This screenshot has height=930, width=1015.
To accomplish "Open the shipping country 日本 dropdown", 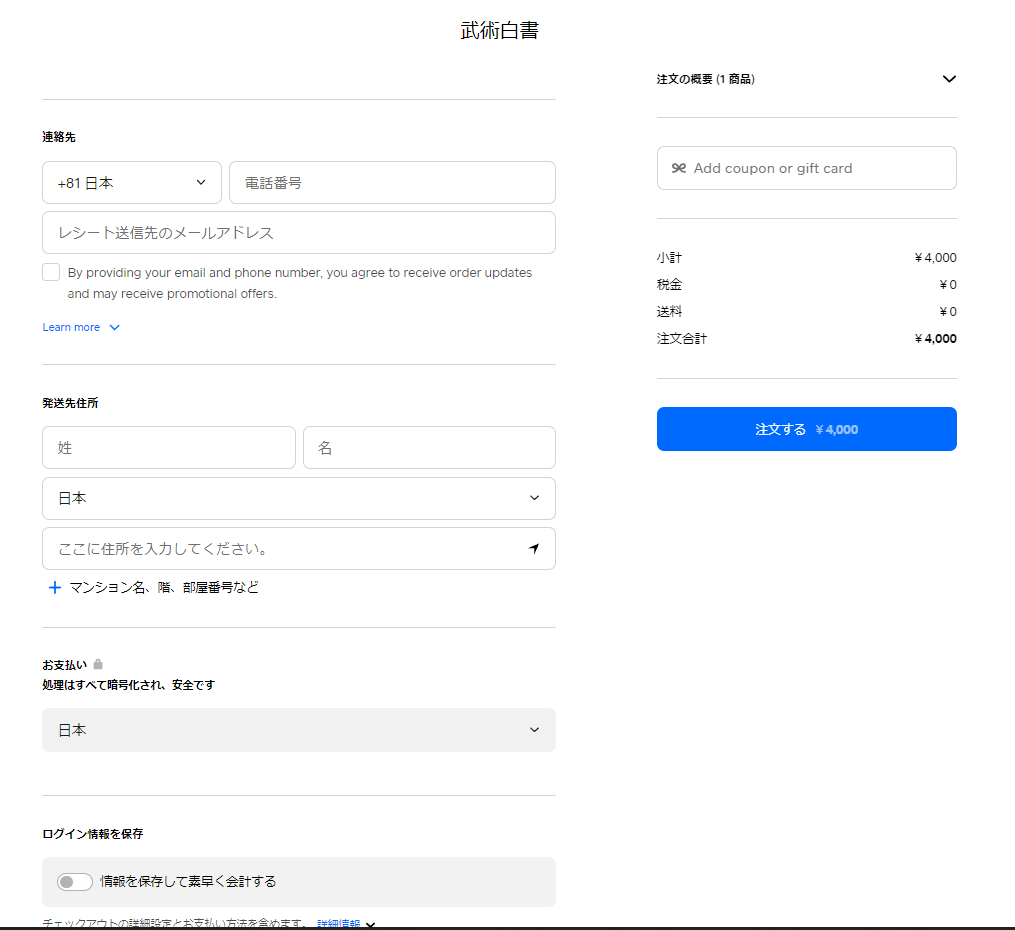I will click(x=298, y=498).
